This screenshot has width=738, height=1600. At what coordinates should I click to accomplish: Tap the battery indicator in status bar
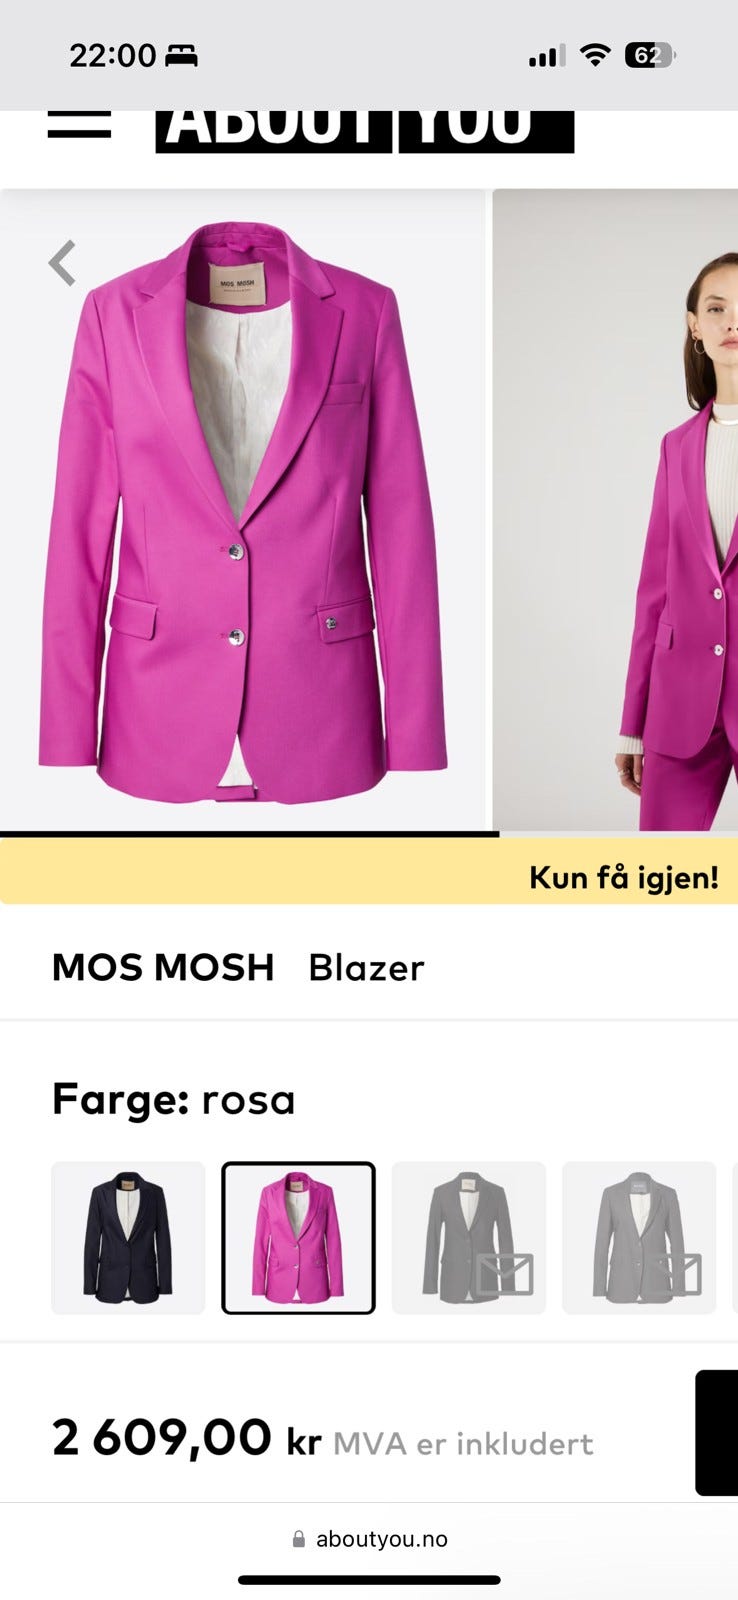pyautogui.click(x=649, y=55)
